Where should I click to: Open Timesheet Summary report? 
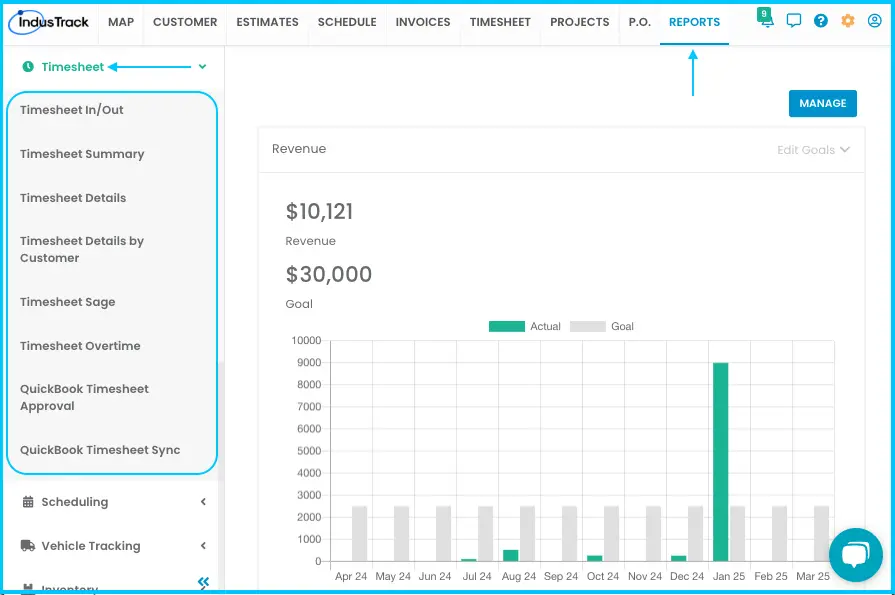[82, 154]
